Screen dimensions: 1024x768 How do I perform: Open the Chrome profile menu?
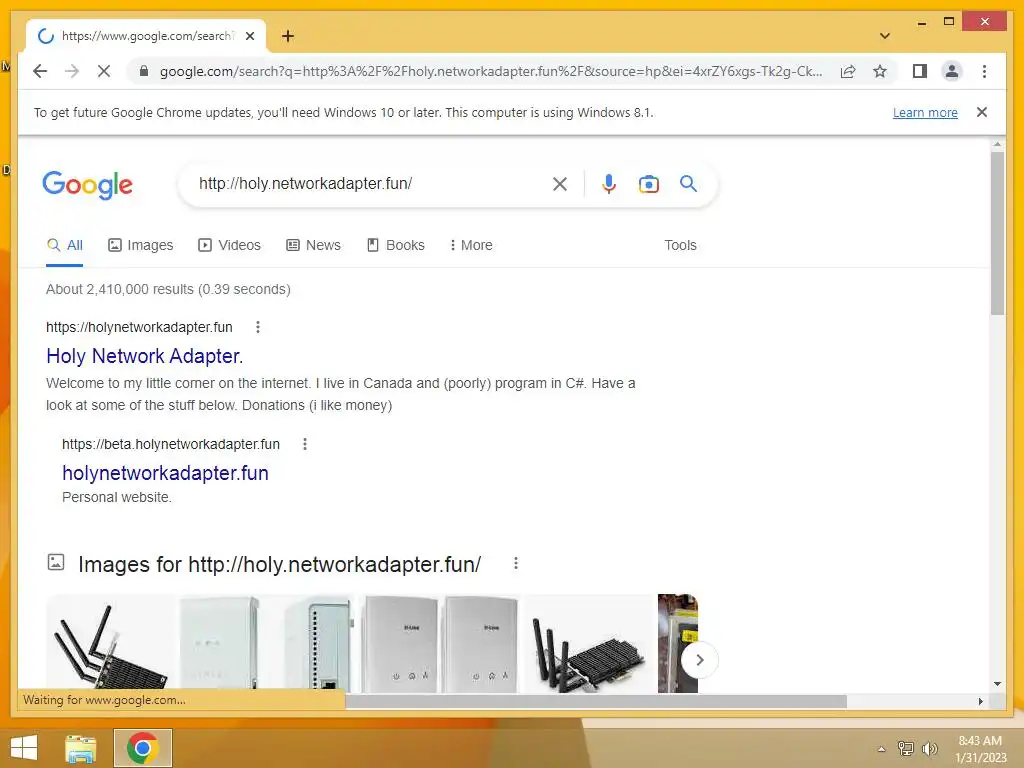952,71
